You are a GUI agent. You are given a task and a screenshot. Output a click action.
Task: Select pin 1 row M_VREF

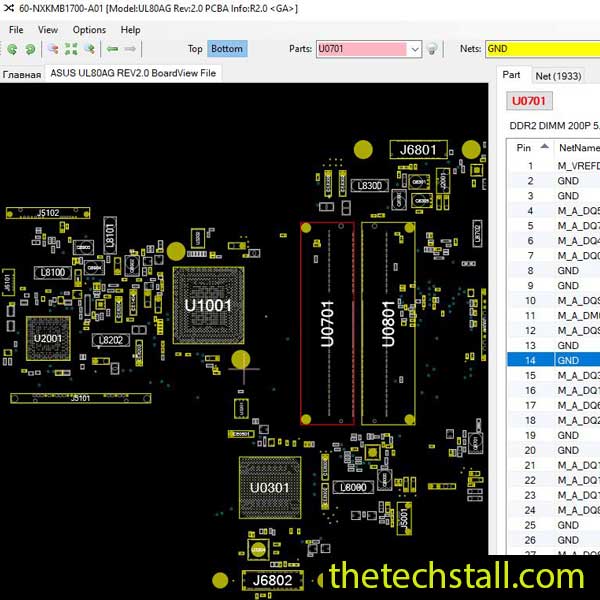point(554,166)
